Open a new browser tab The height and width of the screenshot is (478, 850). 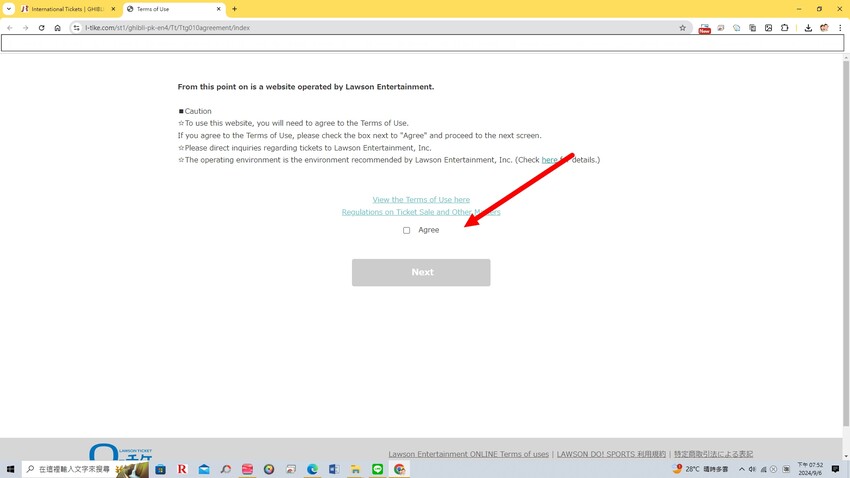[235, 9]
